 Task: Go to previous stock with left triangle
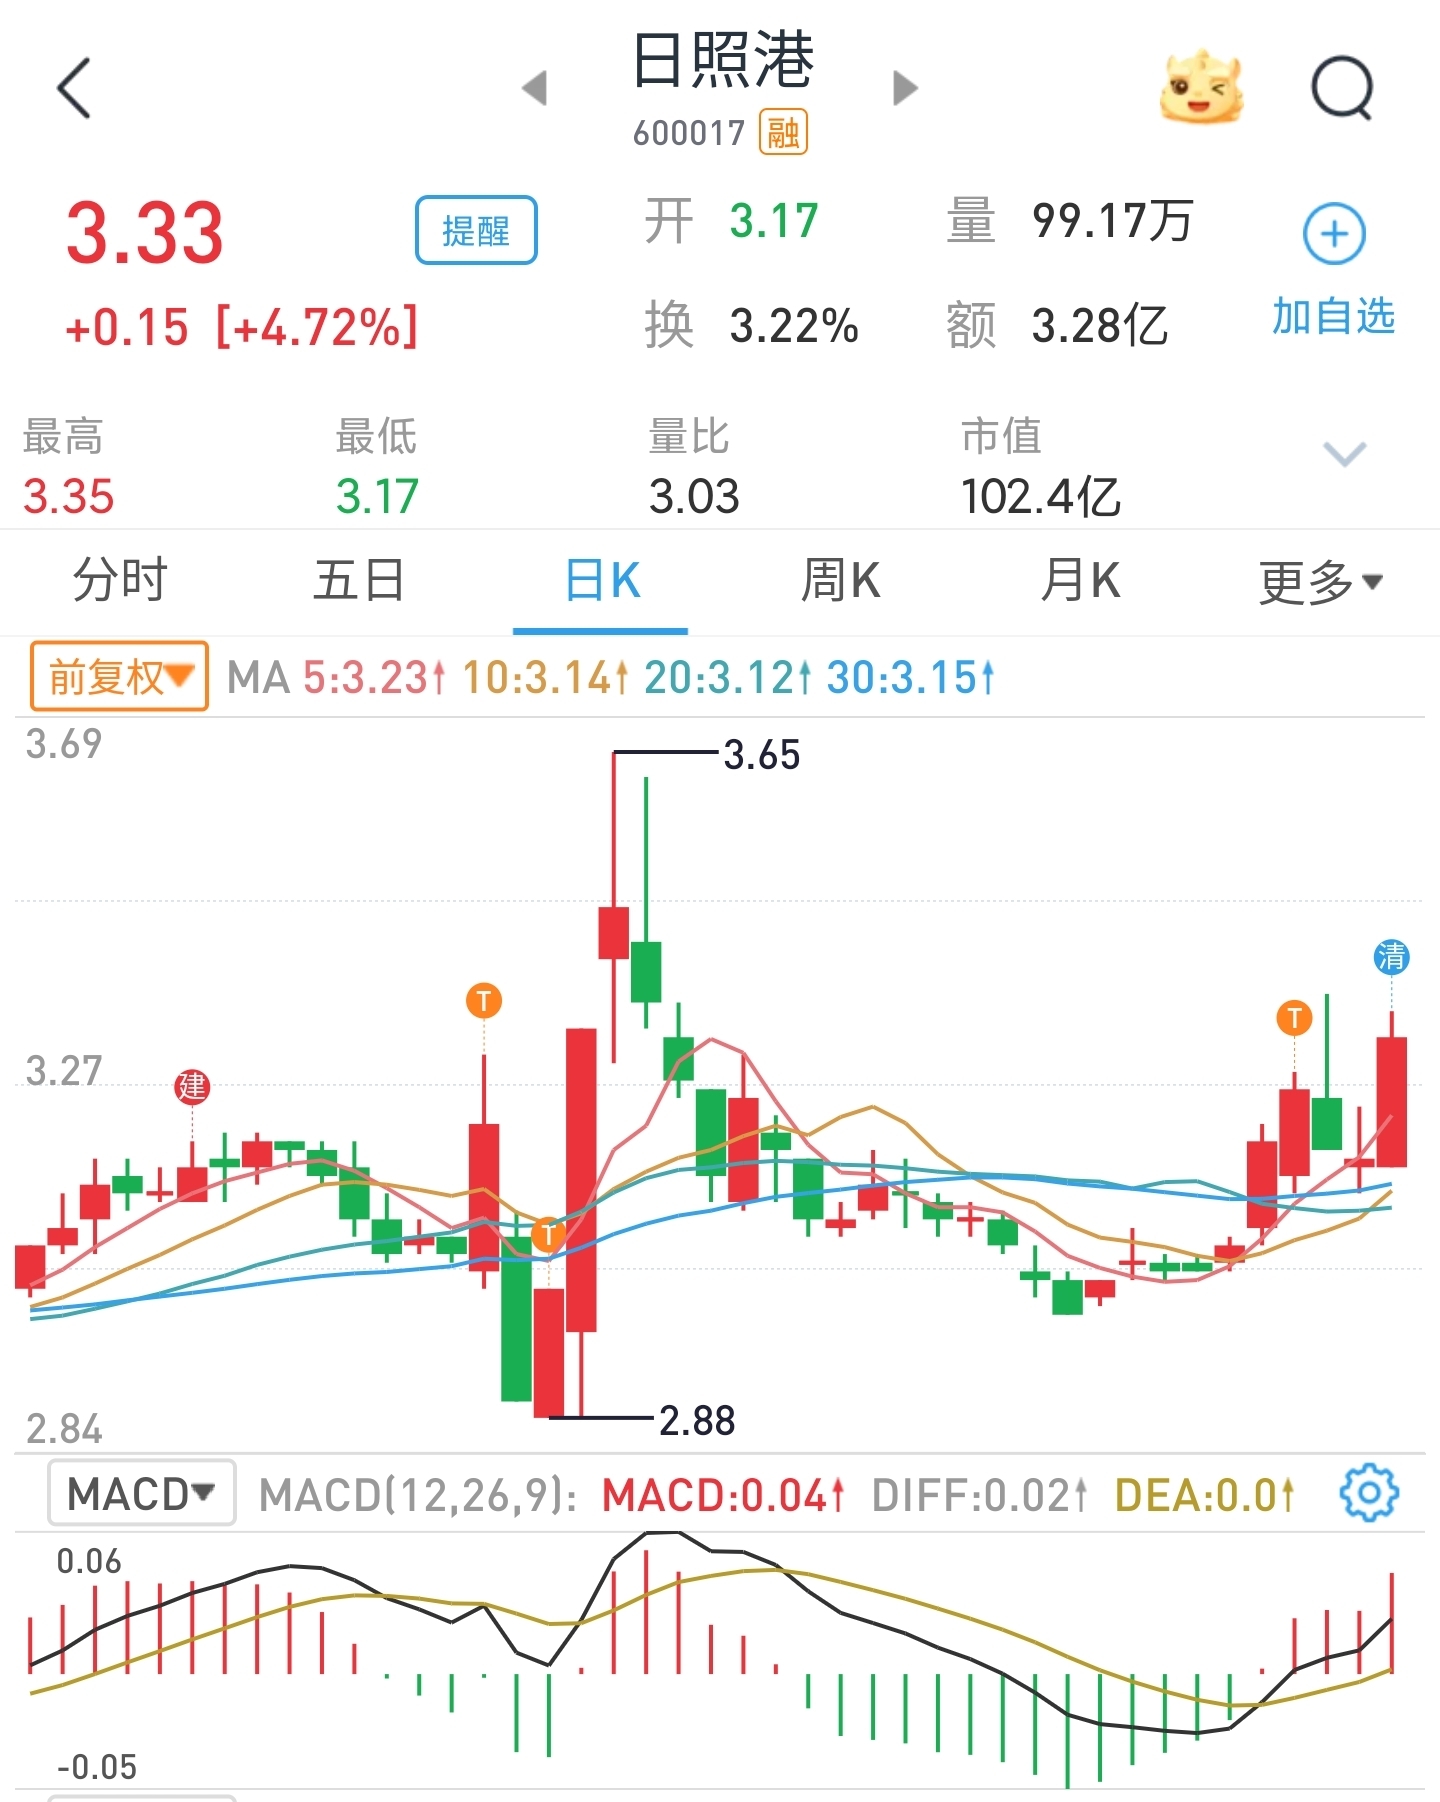tap(535, 88)
